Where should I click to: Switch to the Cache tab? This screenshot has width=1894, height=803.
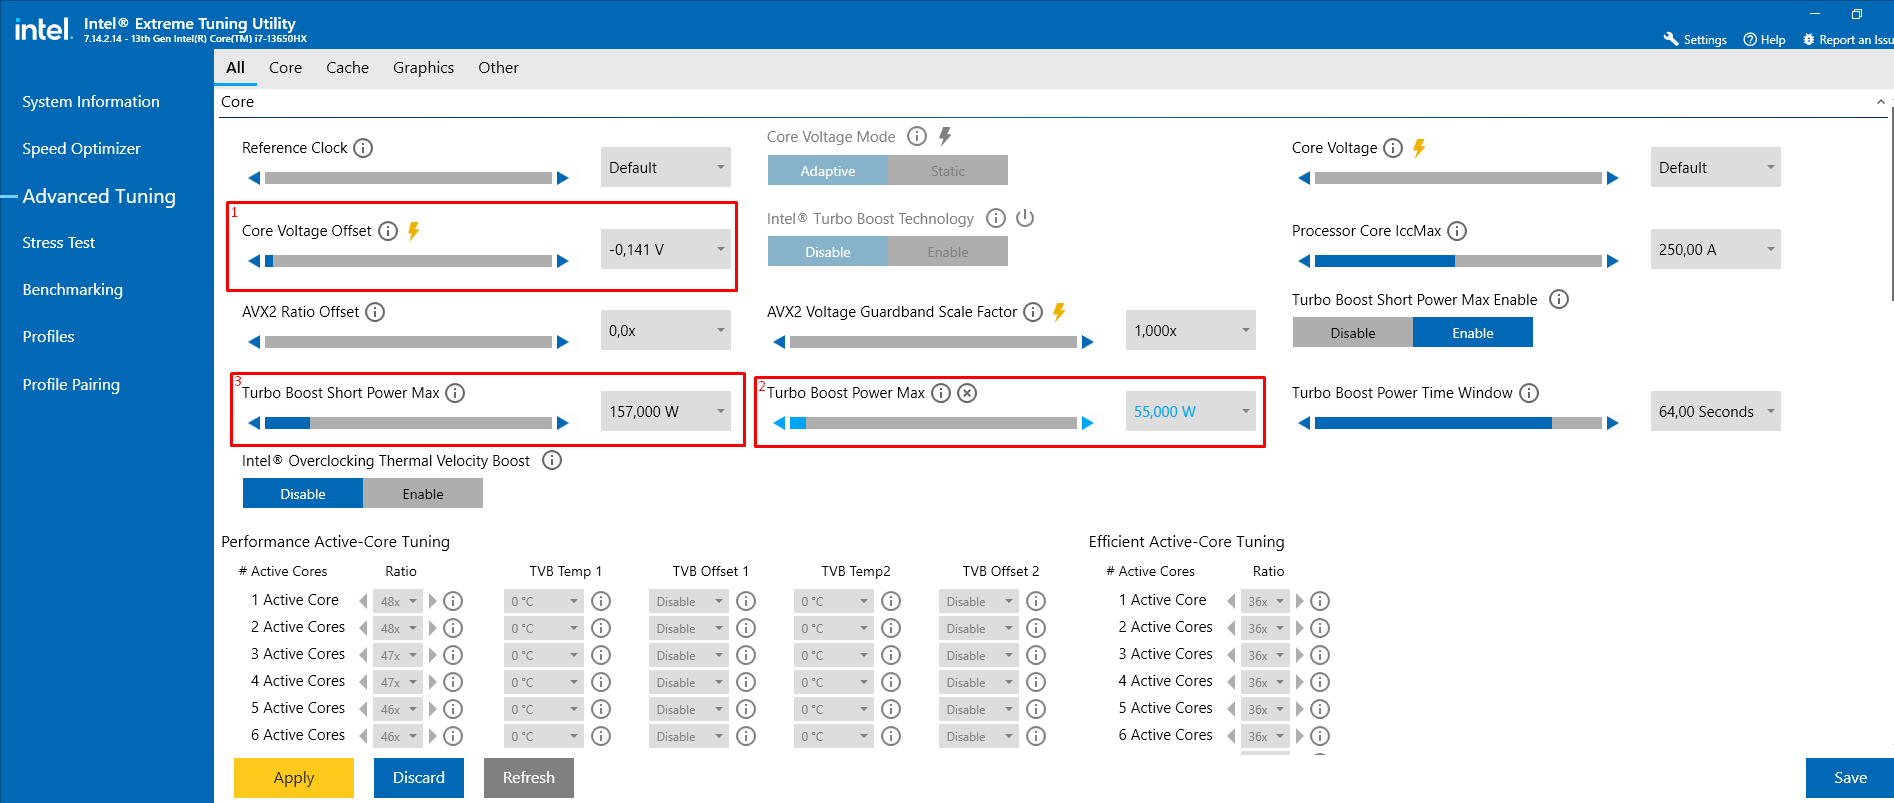[347, 67]
